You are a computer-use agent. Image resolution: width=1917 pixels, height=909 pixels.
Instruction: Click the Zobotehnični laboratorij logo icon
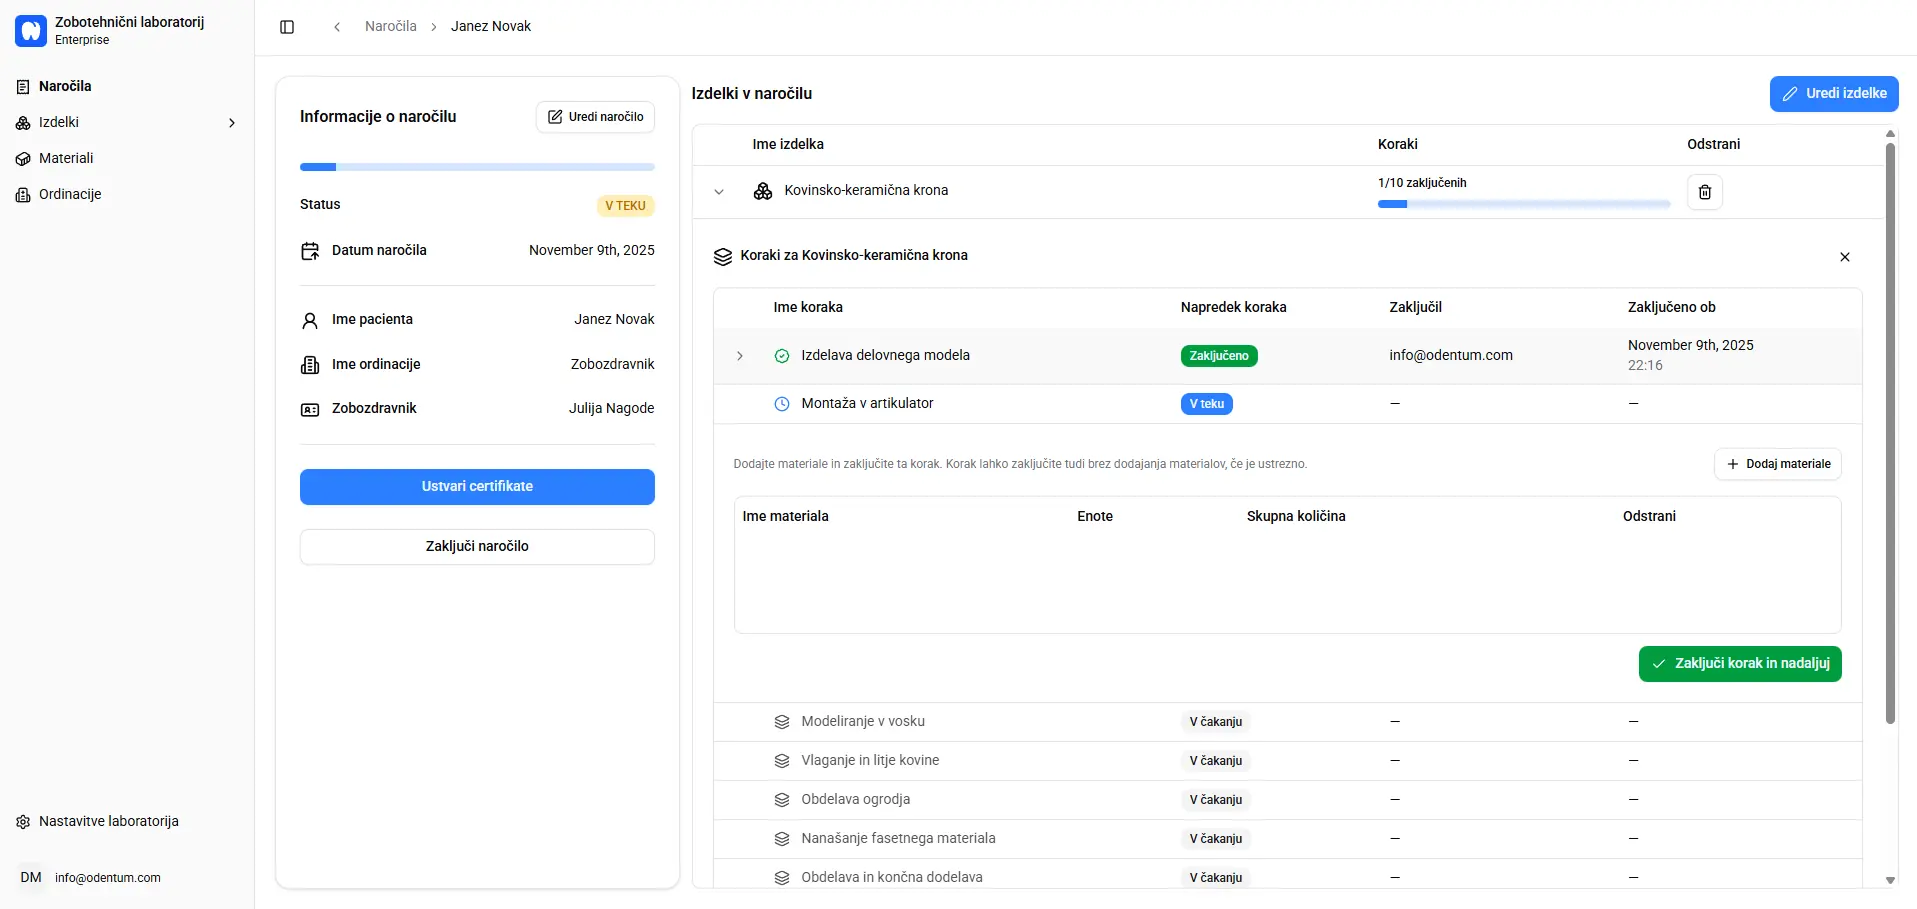click(x=31, y=31)
